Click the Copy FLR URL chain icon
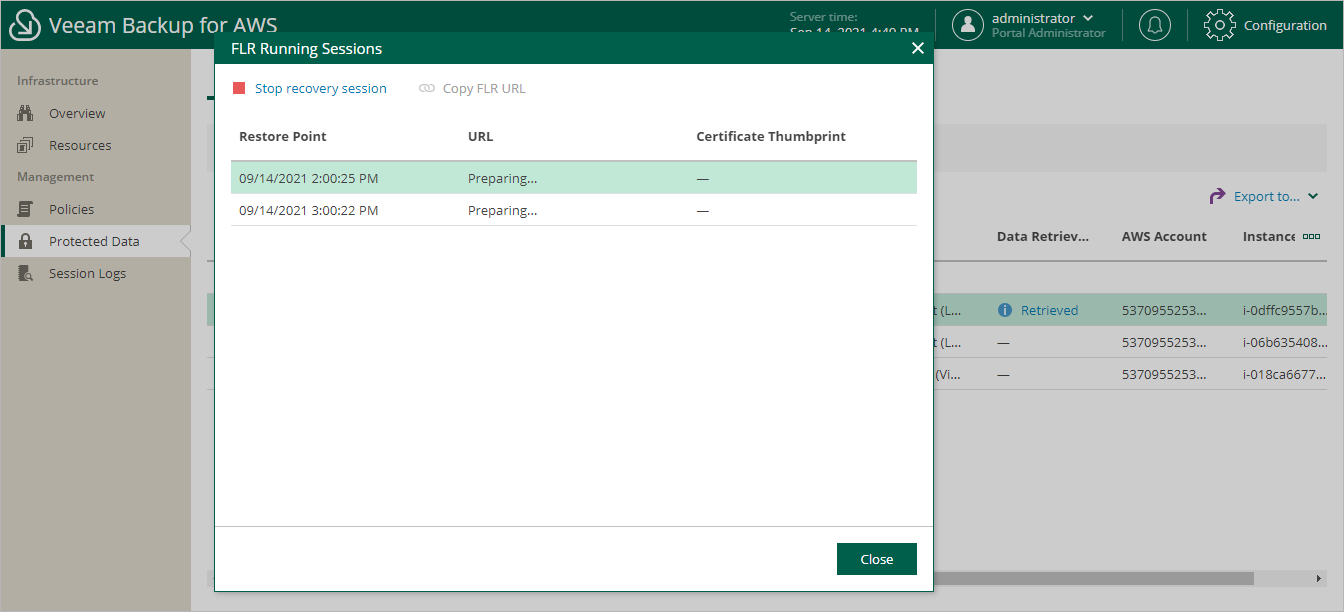 (x=428, y=88)
